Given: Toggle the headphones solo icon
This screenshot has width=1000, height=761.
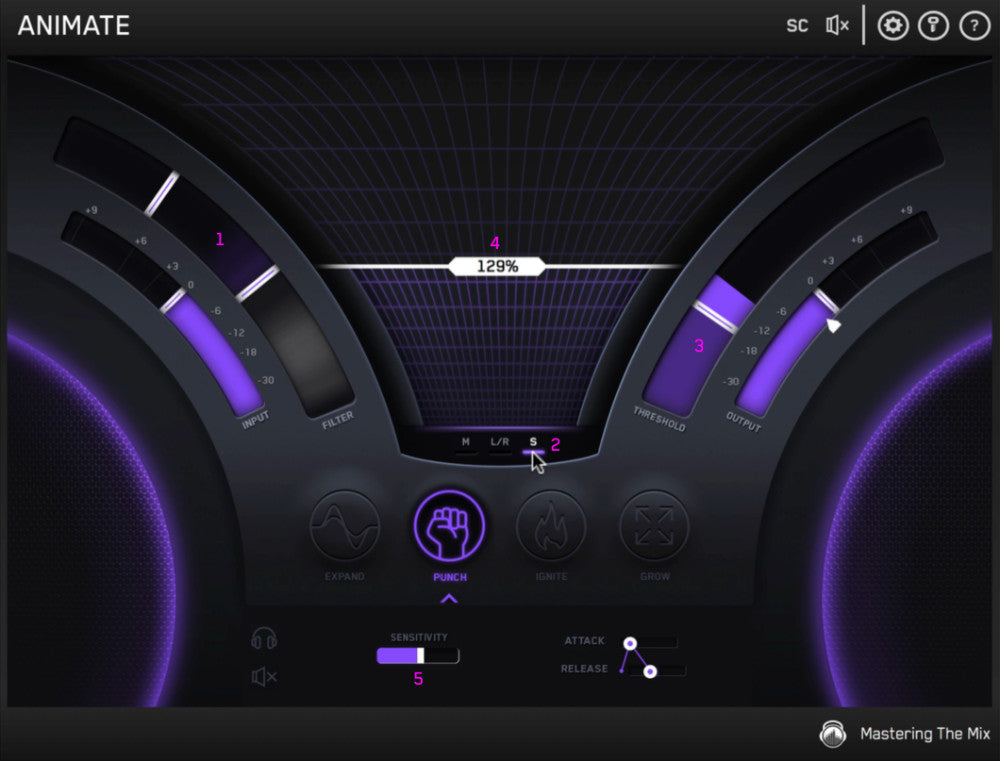Looking at the screenshot, I should pyautogui.click(x=264, y=638).
